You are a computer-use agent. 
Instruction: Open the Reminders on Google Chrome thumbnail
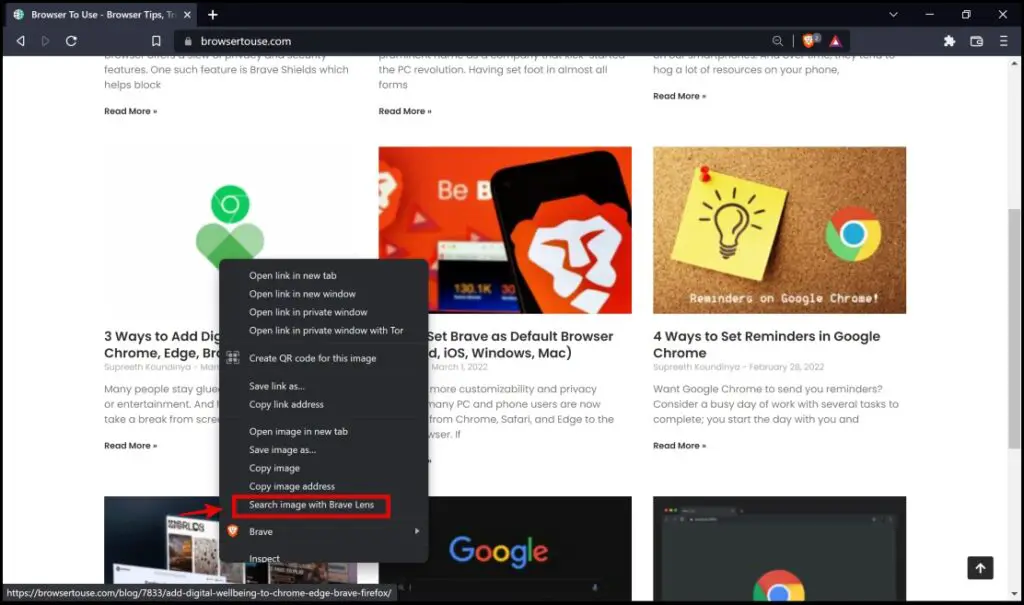(779, 230)
